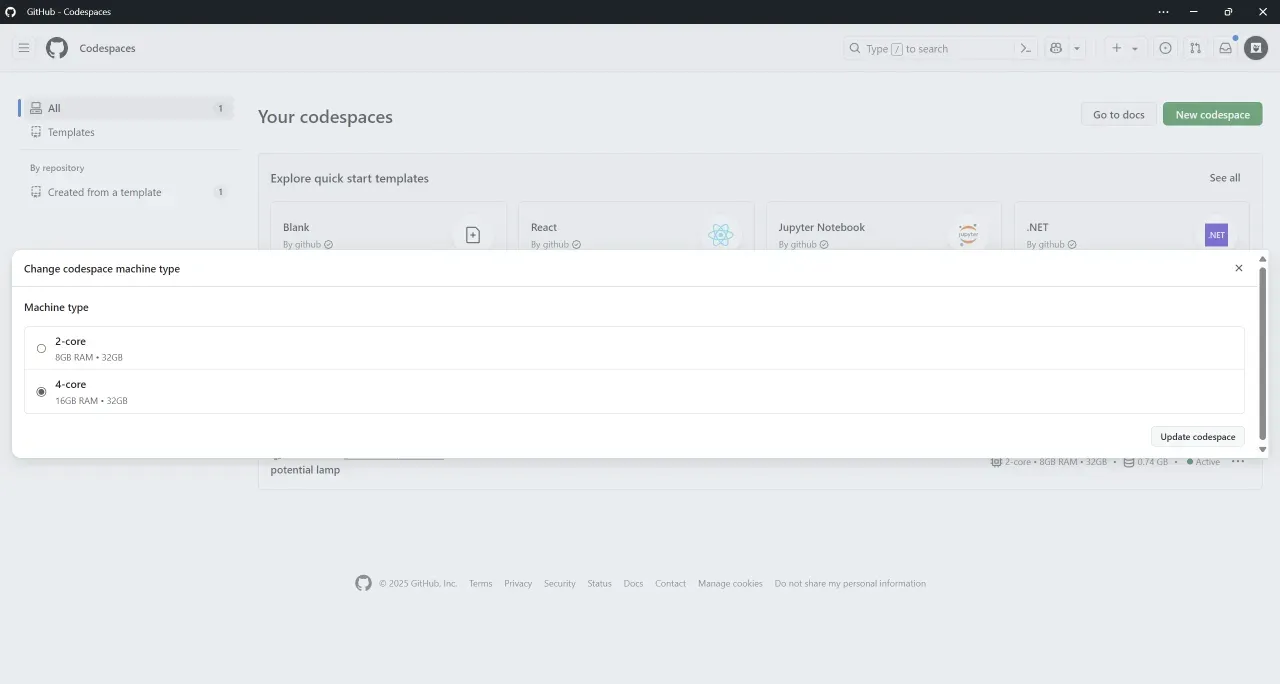Open Copilot chat icon
Viewport: 1280px width, 684px height.
click(x=1055, y=48)
